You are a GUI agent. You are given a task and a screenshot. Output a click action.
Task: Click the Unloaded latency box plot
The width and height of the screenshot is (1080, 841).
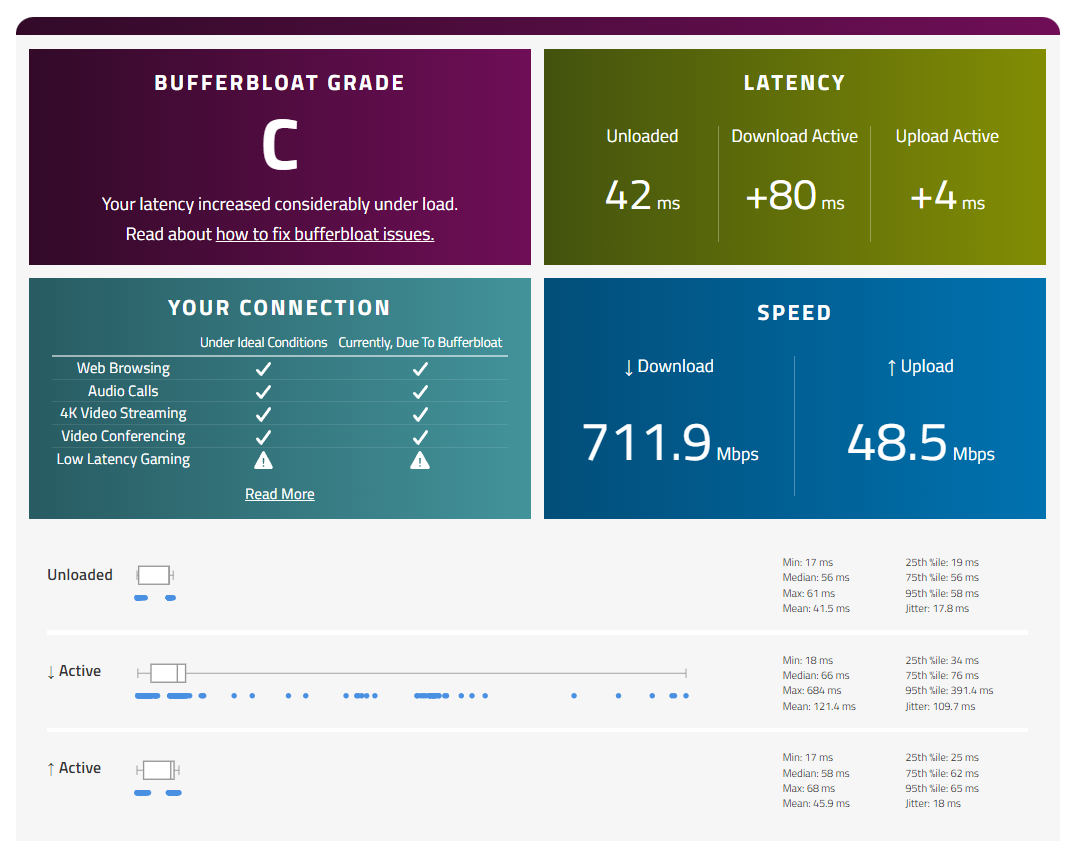(x=155, y=575)
